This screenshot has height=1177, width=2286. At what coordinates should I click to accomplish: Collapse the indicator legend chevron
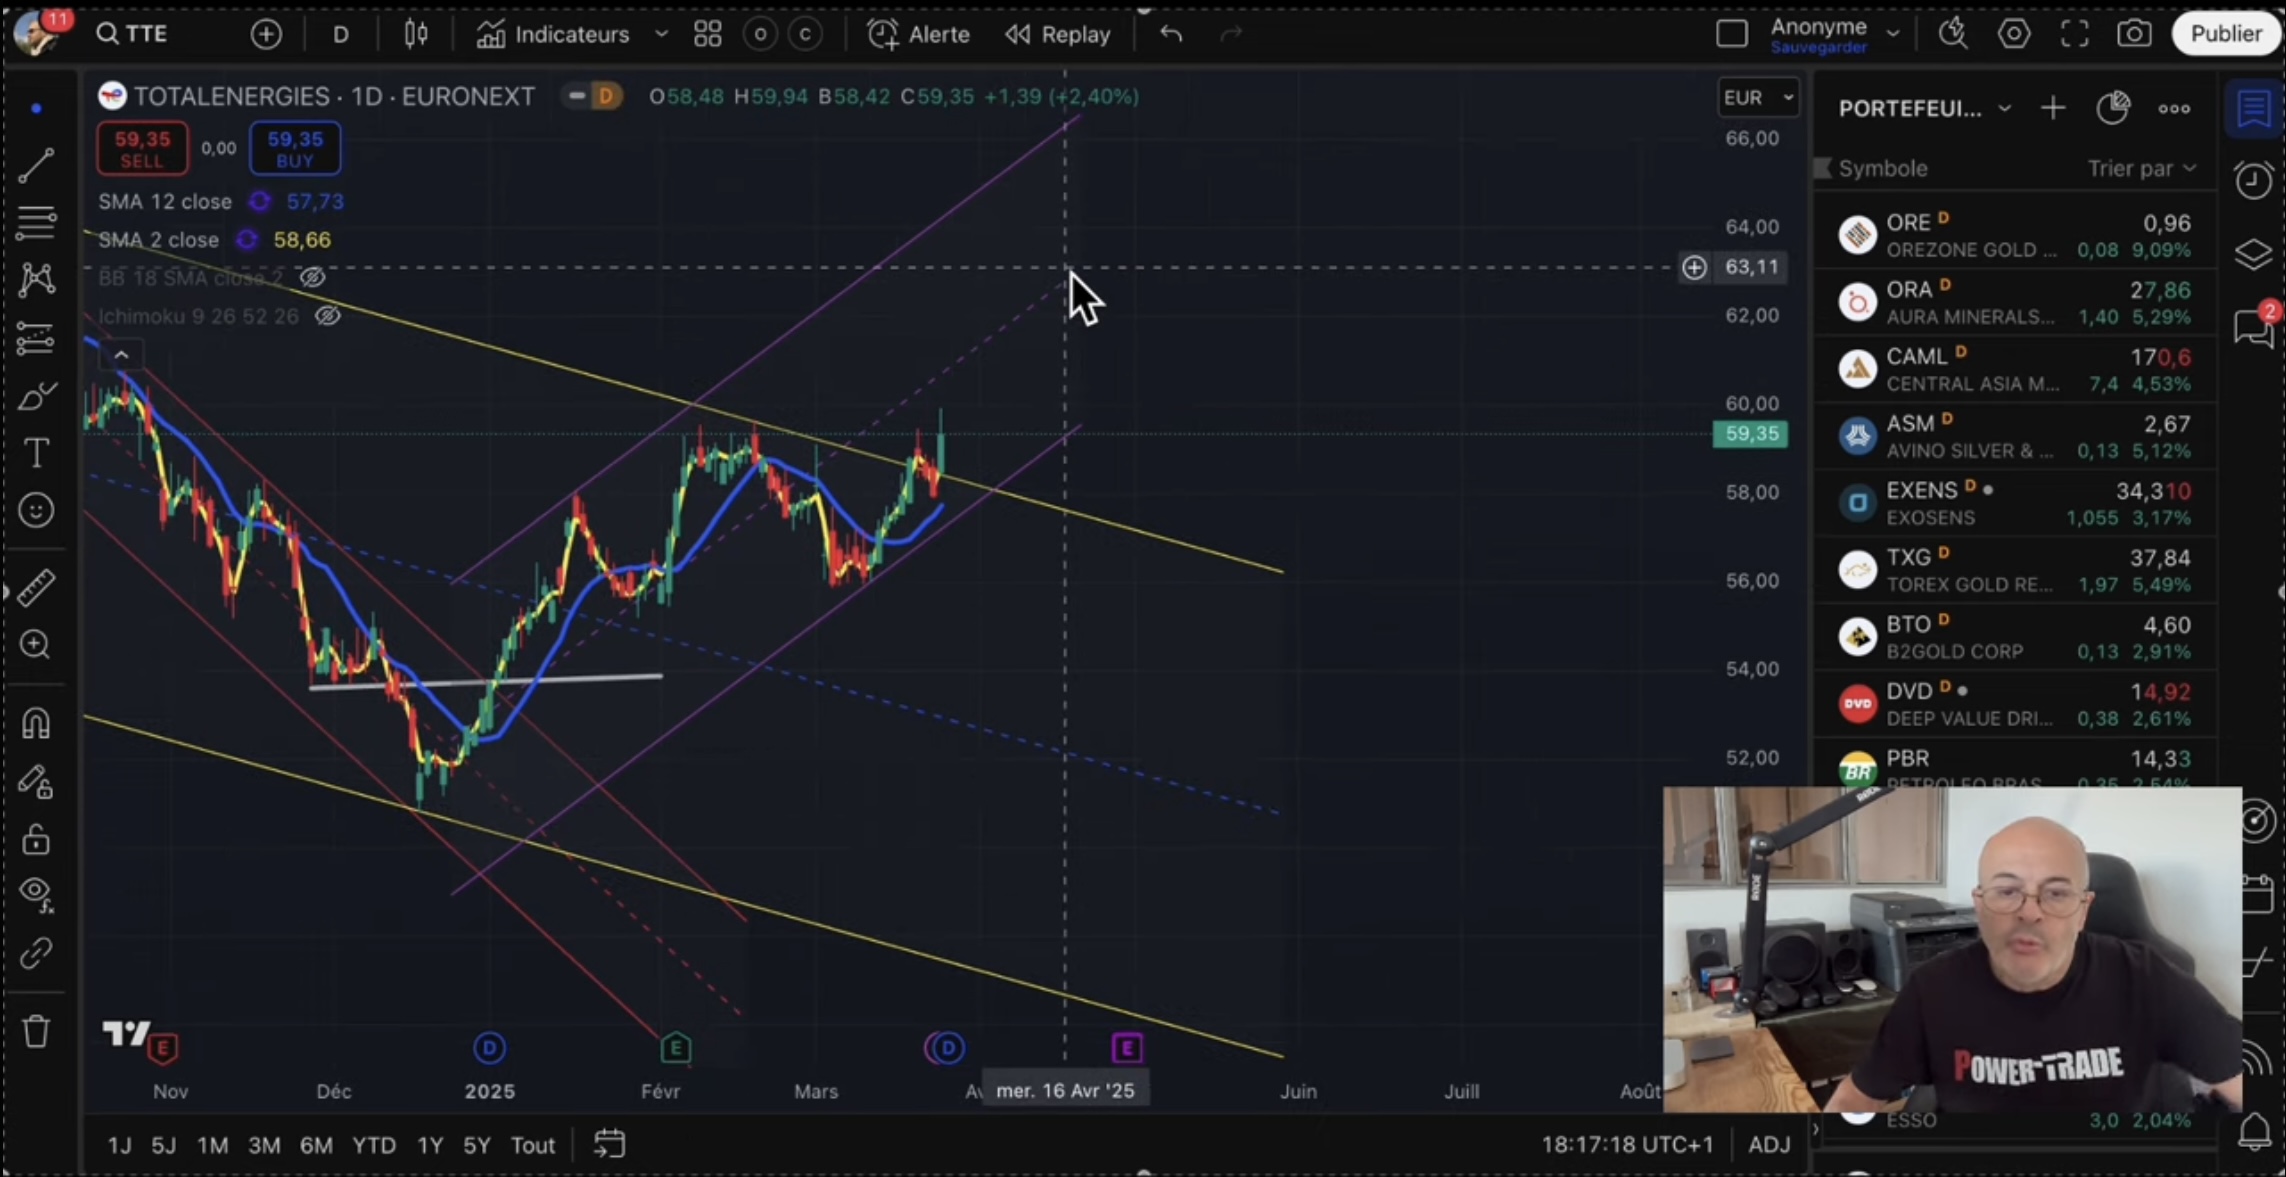[121, 355]
